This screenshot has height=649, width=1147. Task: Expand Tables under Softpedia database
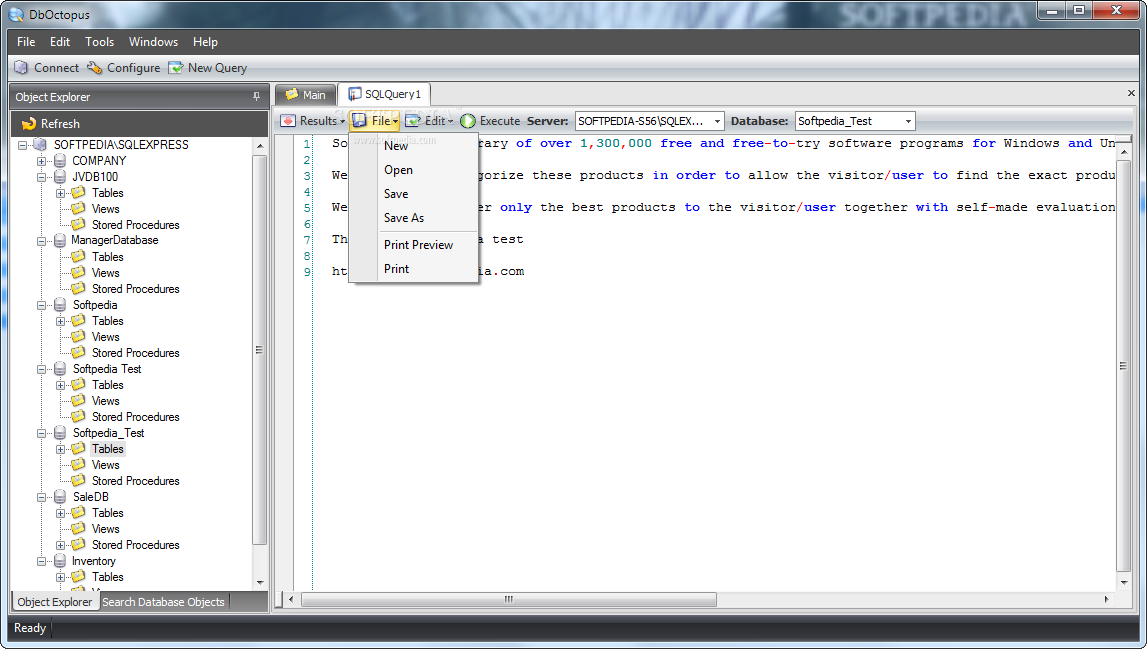(x=61, y=321)
